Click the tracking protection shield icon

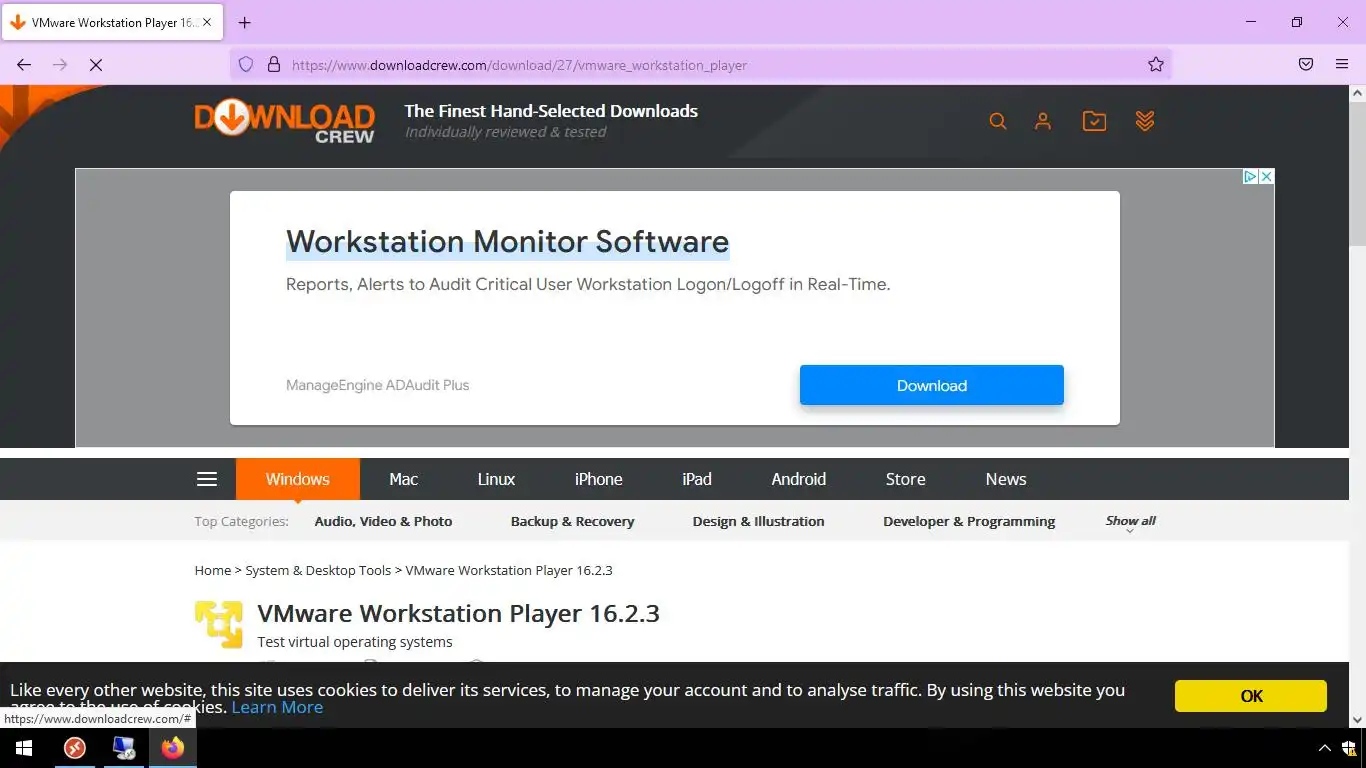[x=246, y=64]
